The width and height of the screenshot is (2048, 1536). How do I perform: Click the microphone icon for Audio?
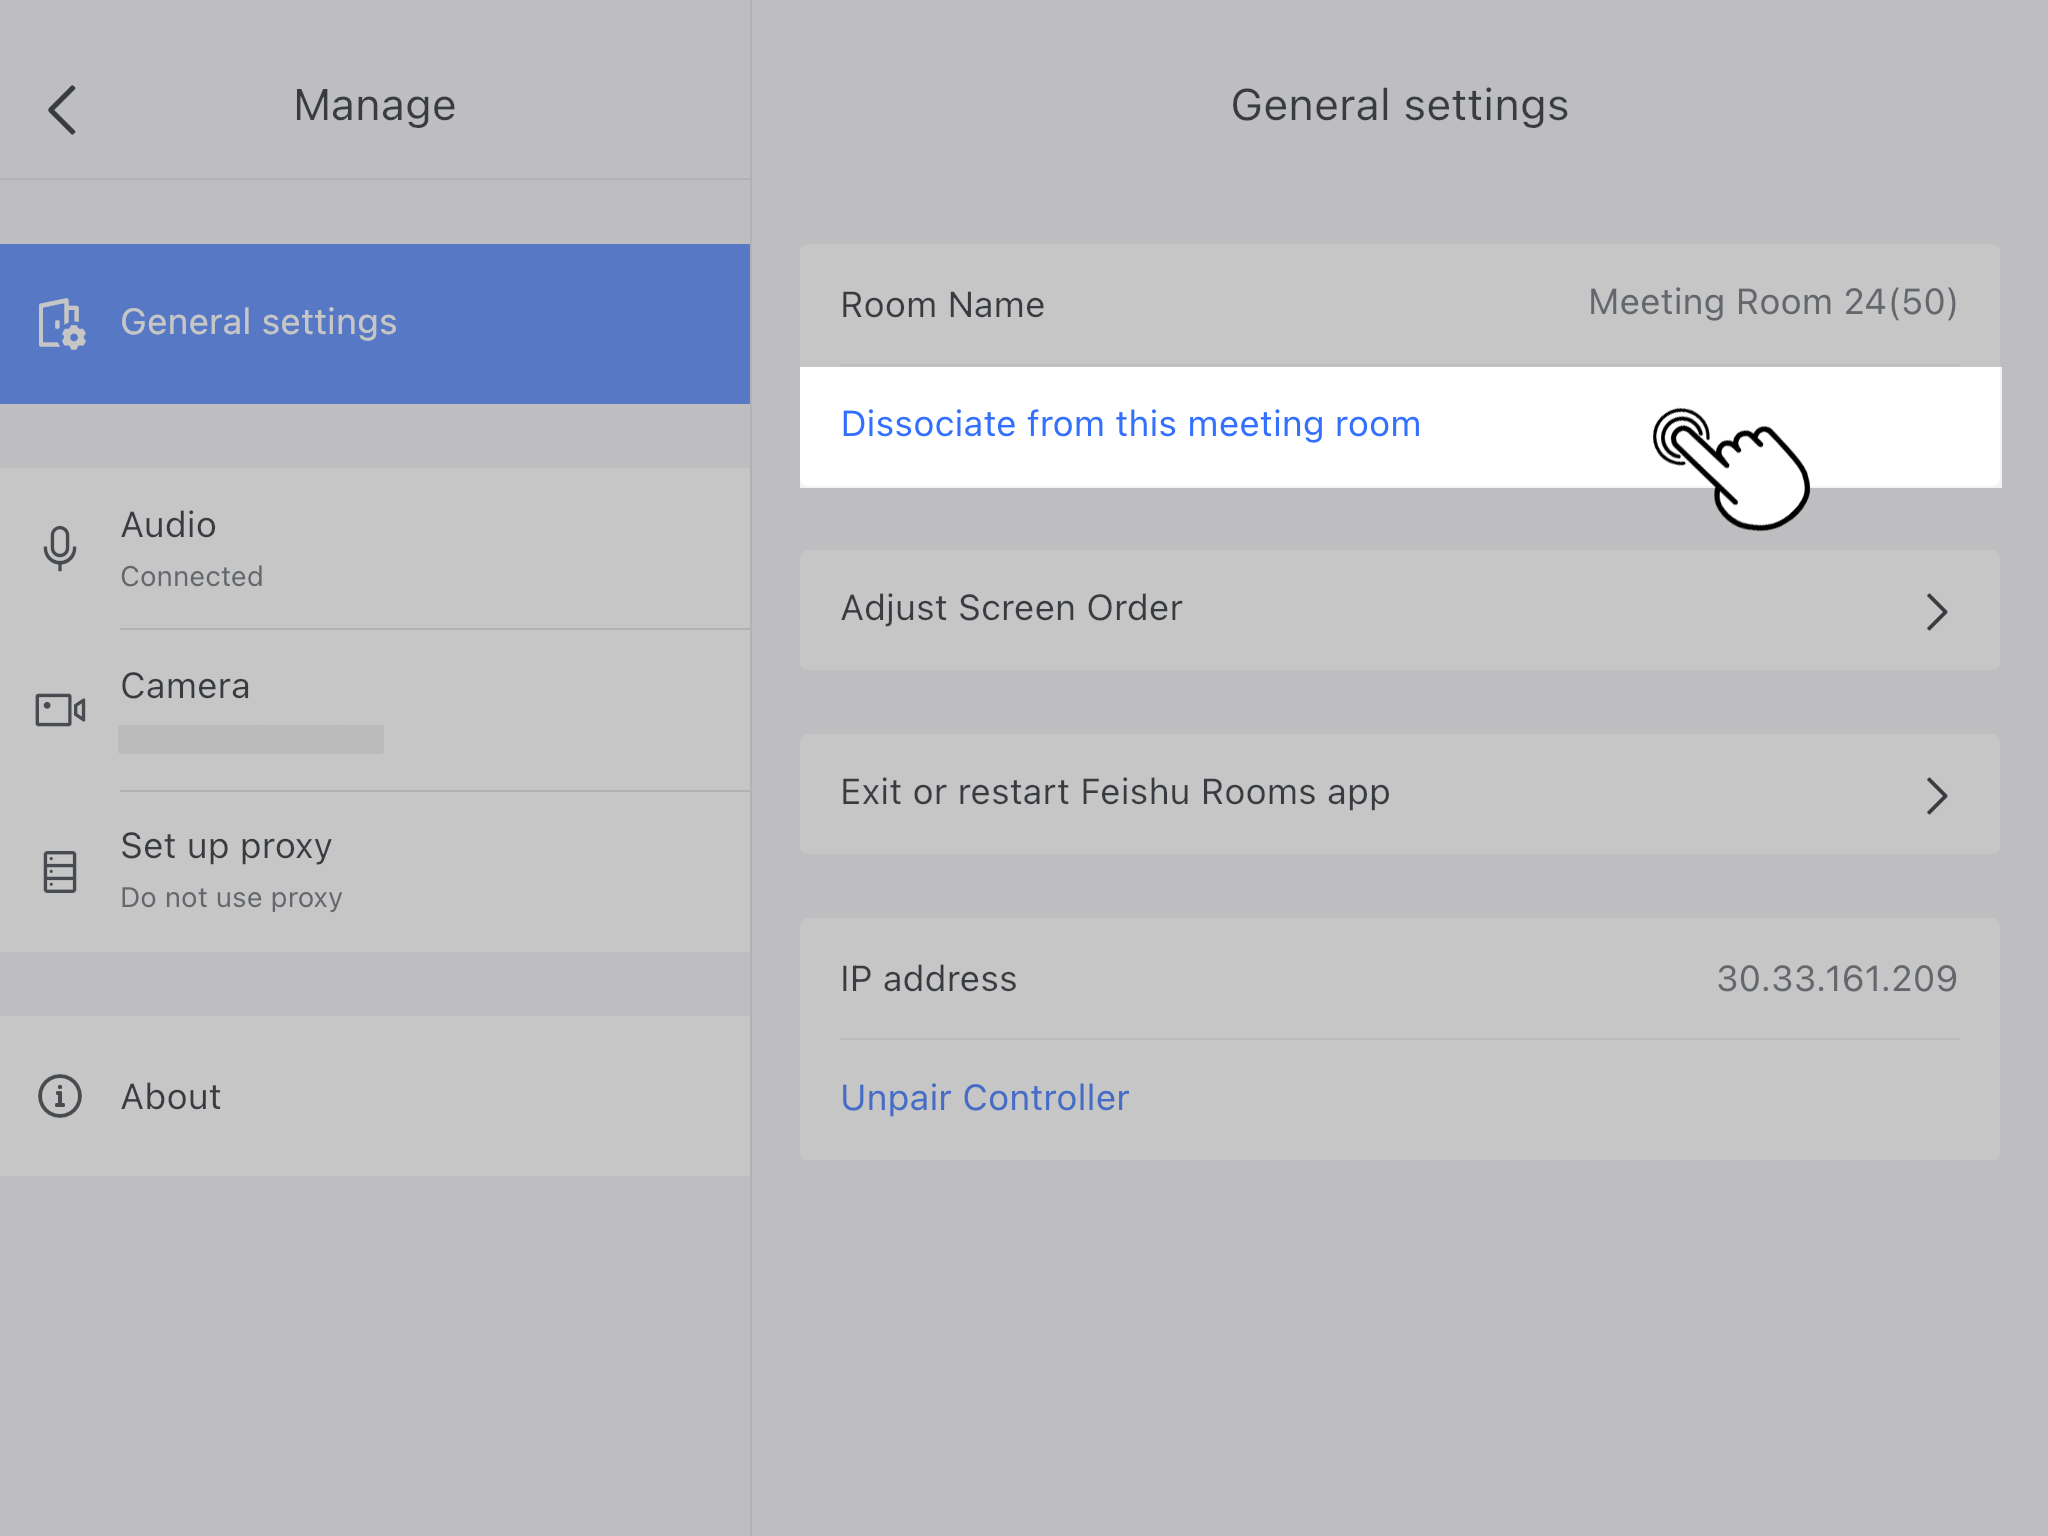(x=60, y=548)
